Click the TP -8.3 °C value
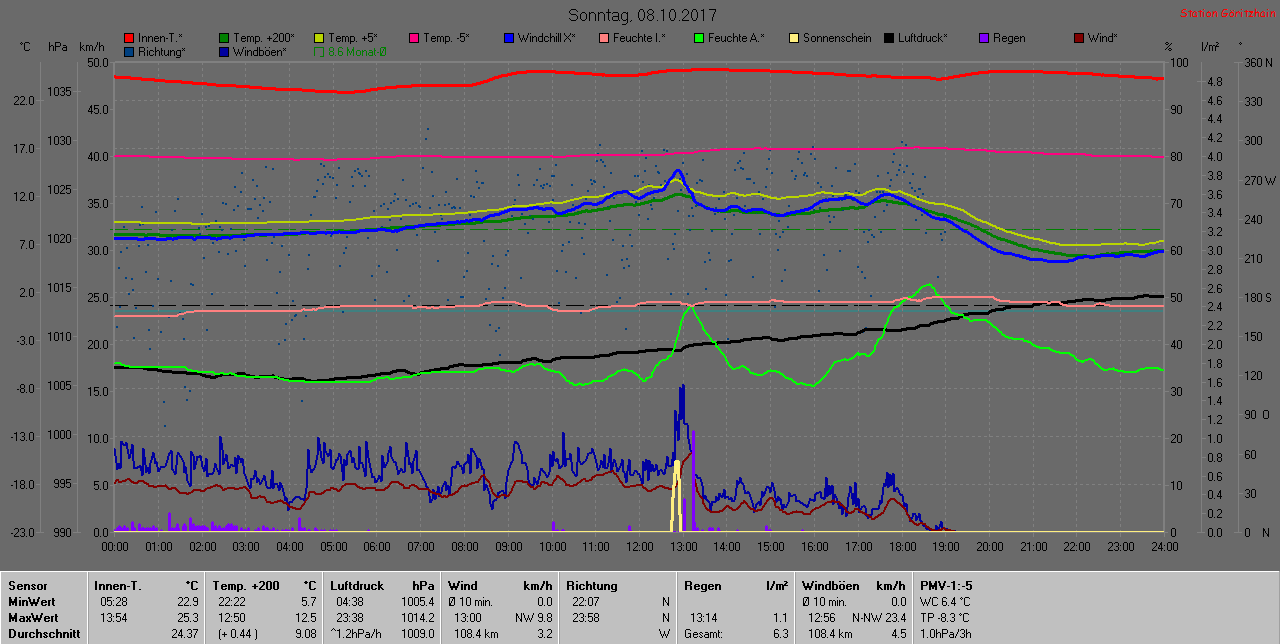 tap(945, 617)
